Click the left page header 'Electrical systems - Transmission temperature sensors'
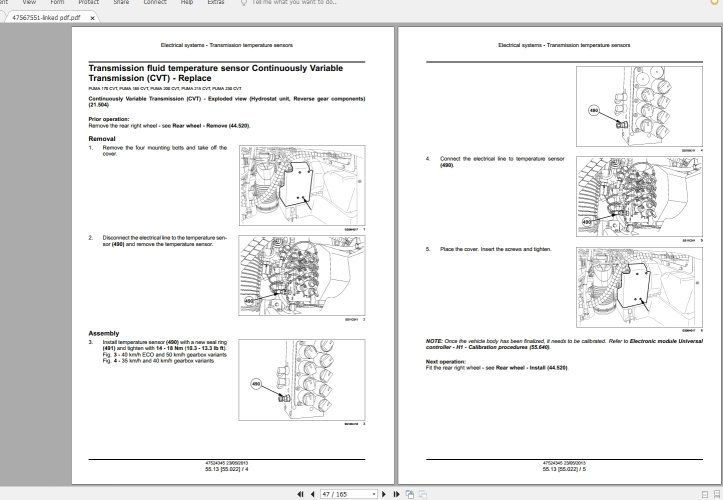This screenshot has height=500, width=723. click(x=226, y=45)
